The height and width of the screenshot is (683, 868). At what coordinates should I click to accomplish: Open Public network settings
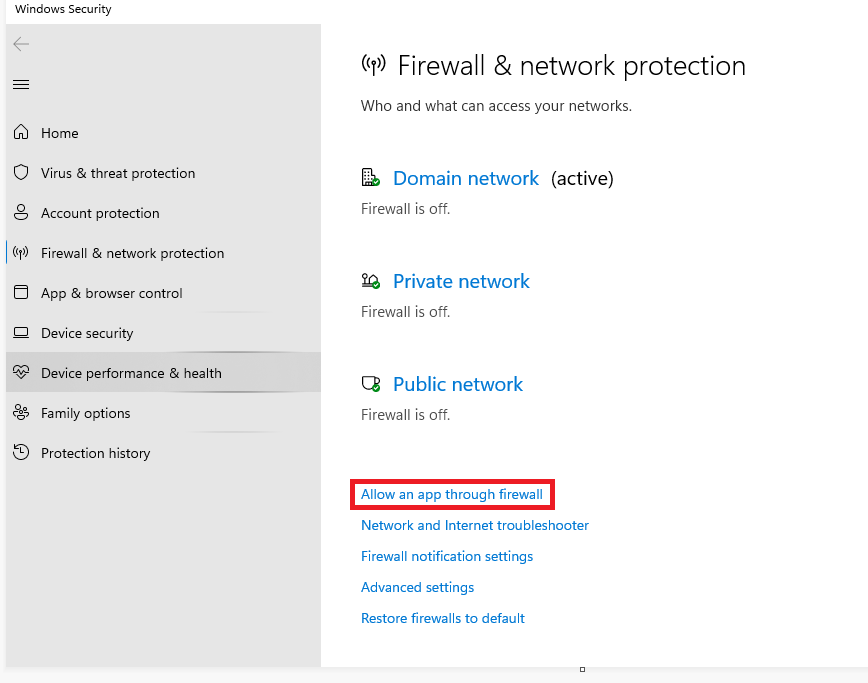tap(458, 384)
